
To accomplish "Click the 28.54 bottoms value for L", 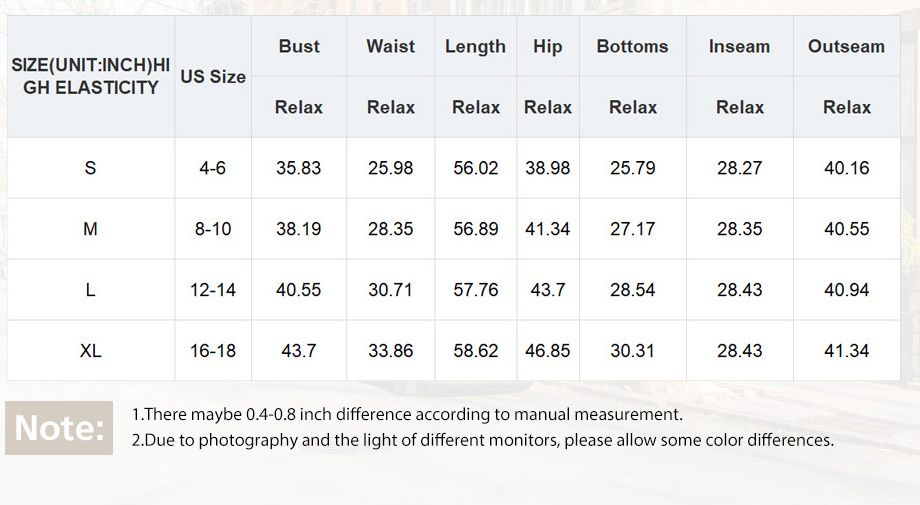I will point(632,290).
